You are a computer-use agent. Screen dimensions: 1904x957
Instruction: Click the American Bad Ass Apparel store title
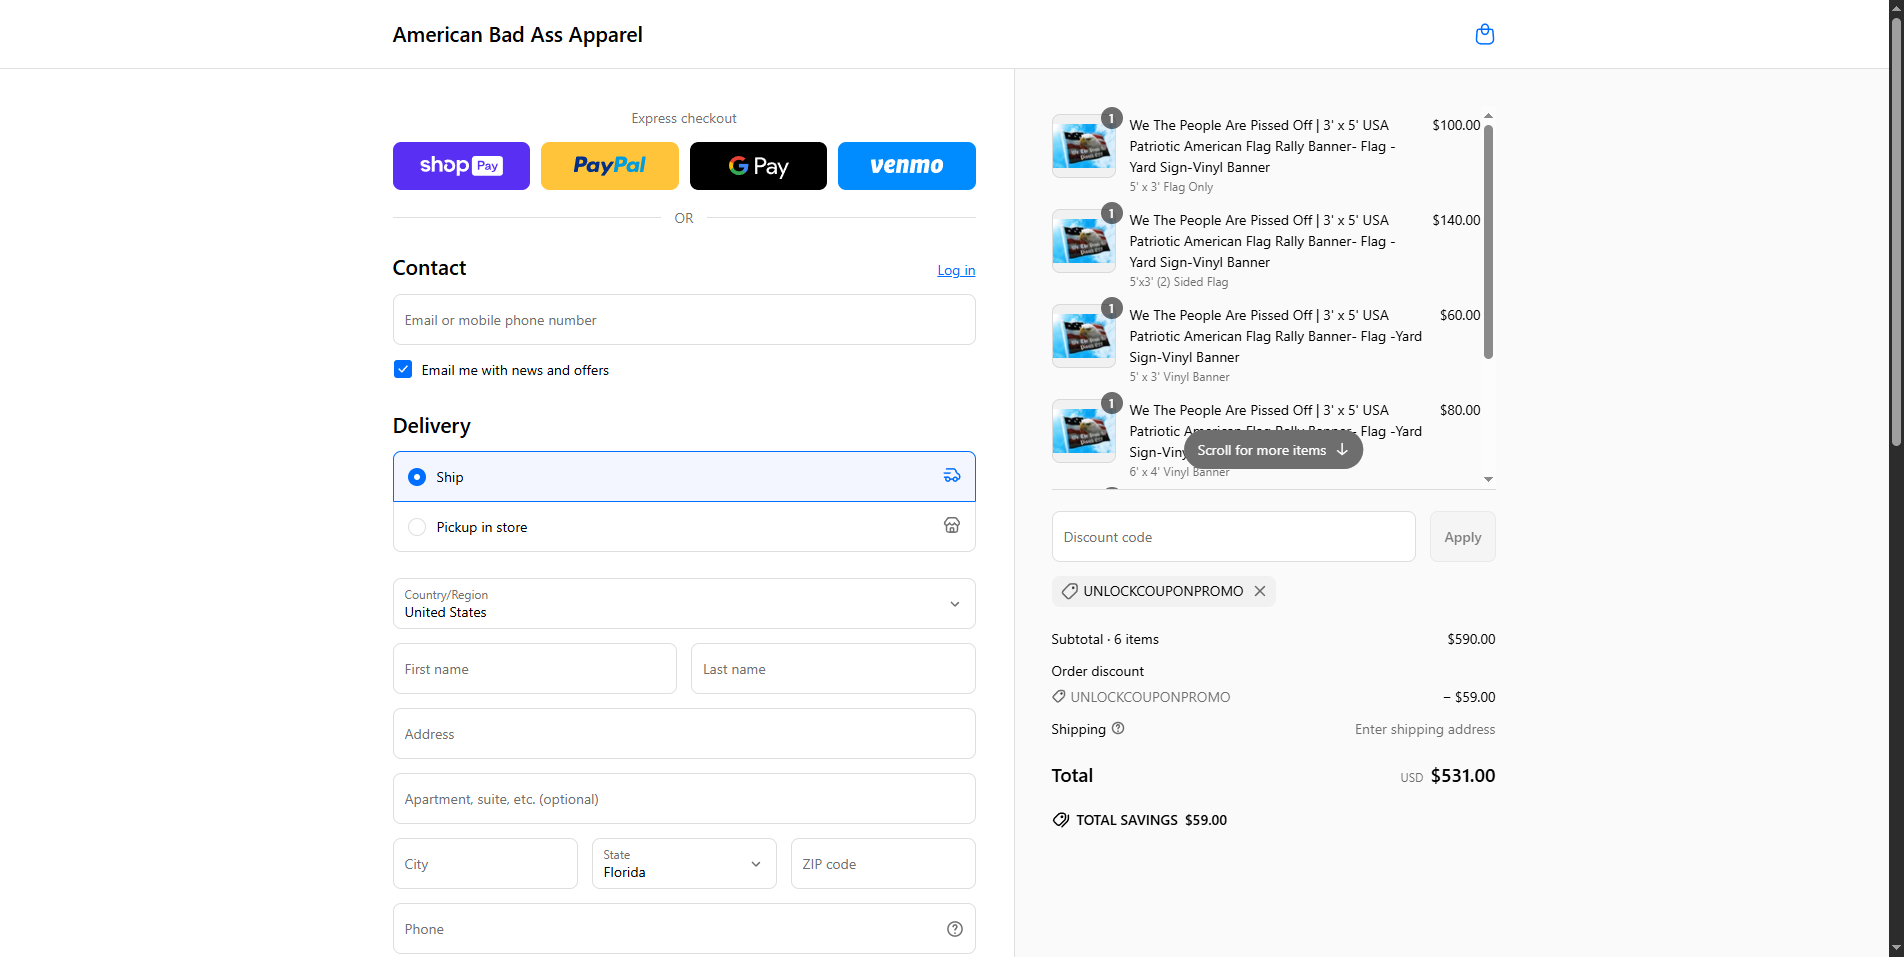(x=518, y=35)
